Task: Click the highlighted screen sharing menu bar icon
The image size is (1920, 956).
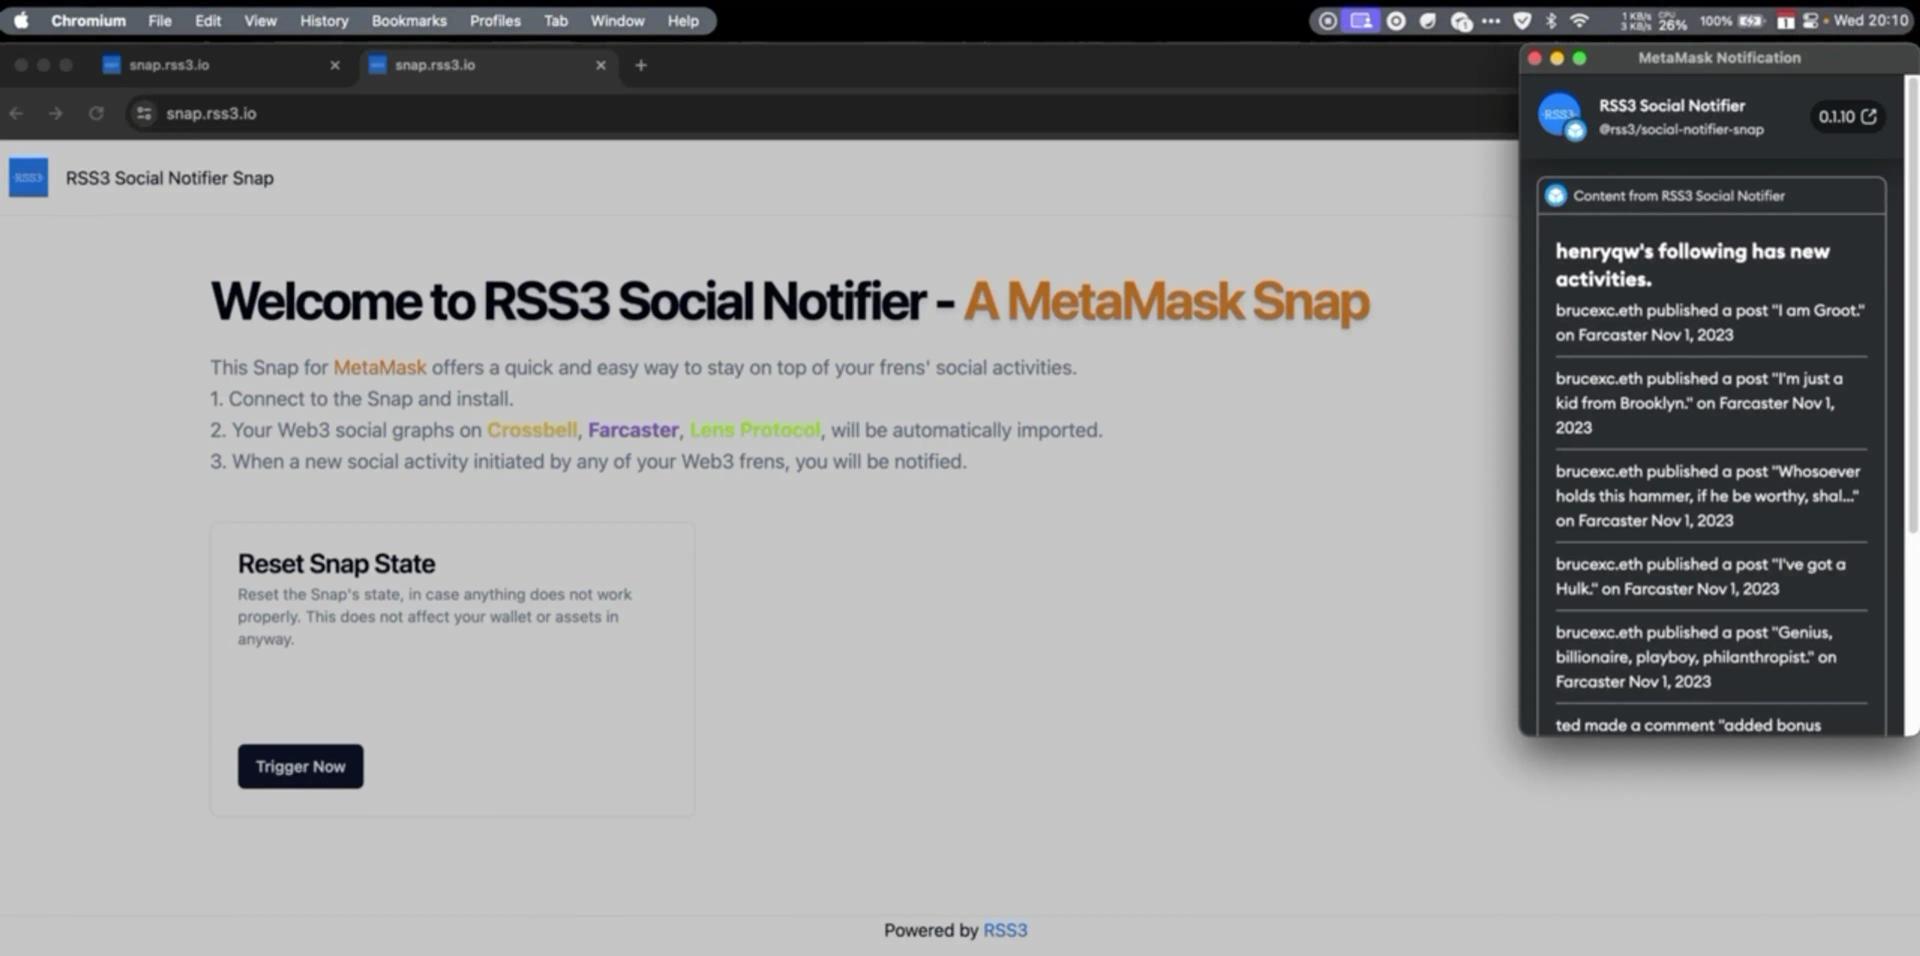Action: 1361,21
